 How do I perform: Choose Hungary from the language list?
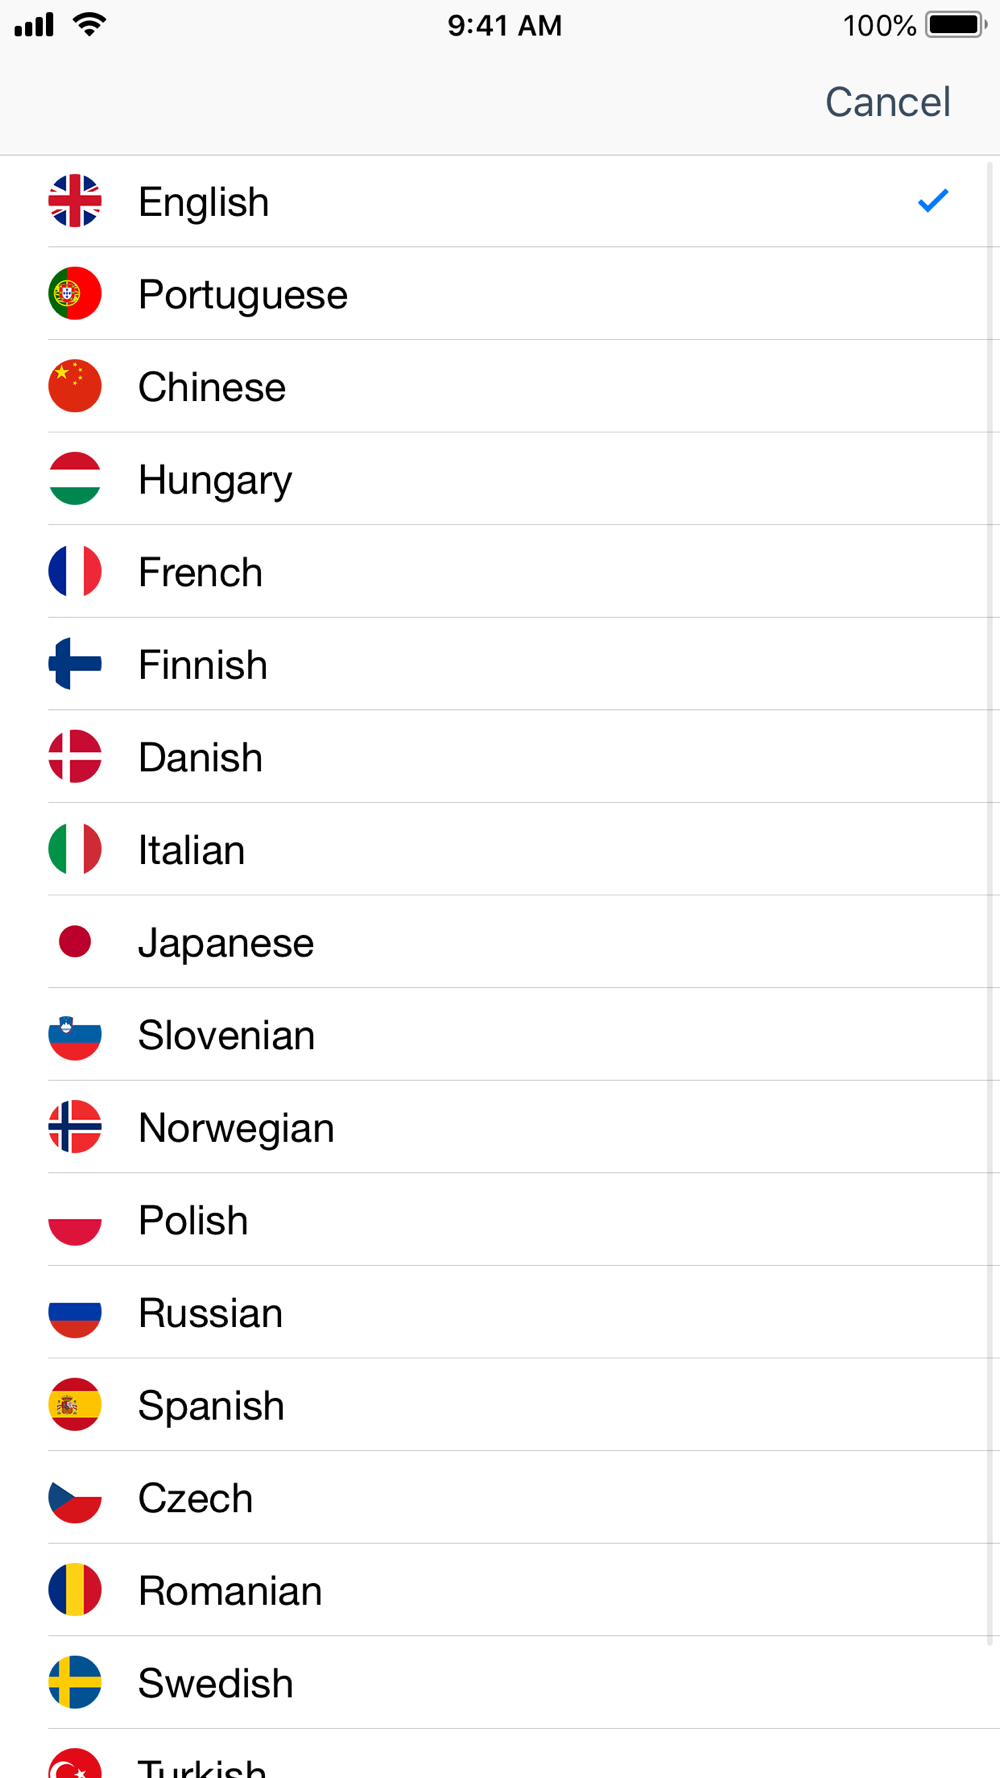(215, 480)
